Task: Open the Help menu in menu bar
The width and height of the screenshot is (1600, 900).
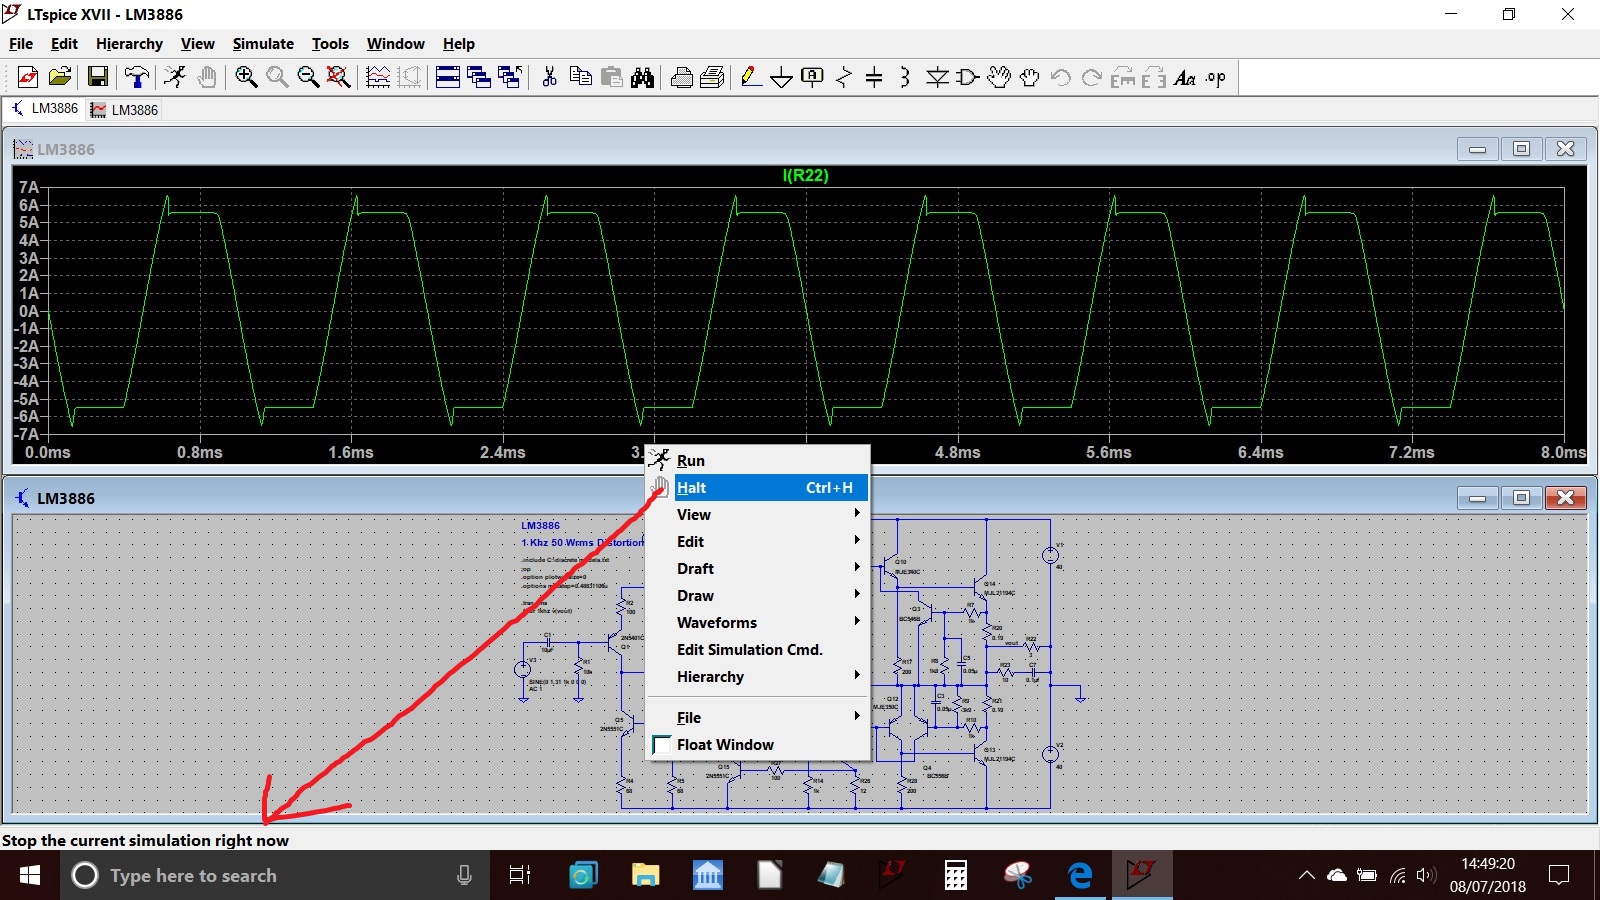Action: point(459,44)
